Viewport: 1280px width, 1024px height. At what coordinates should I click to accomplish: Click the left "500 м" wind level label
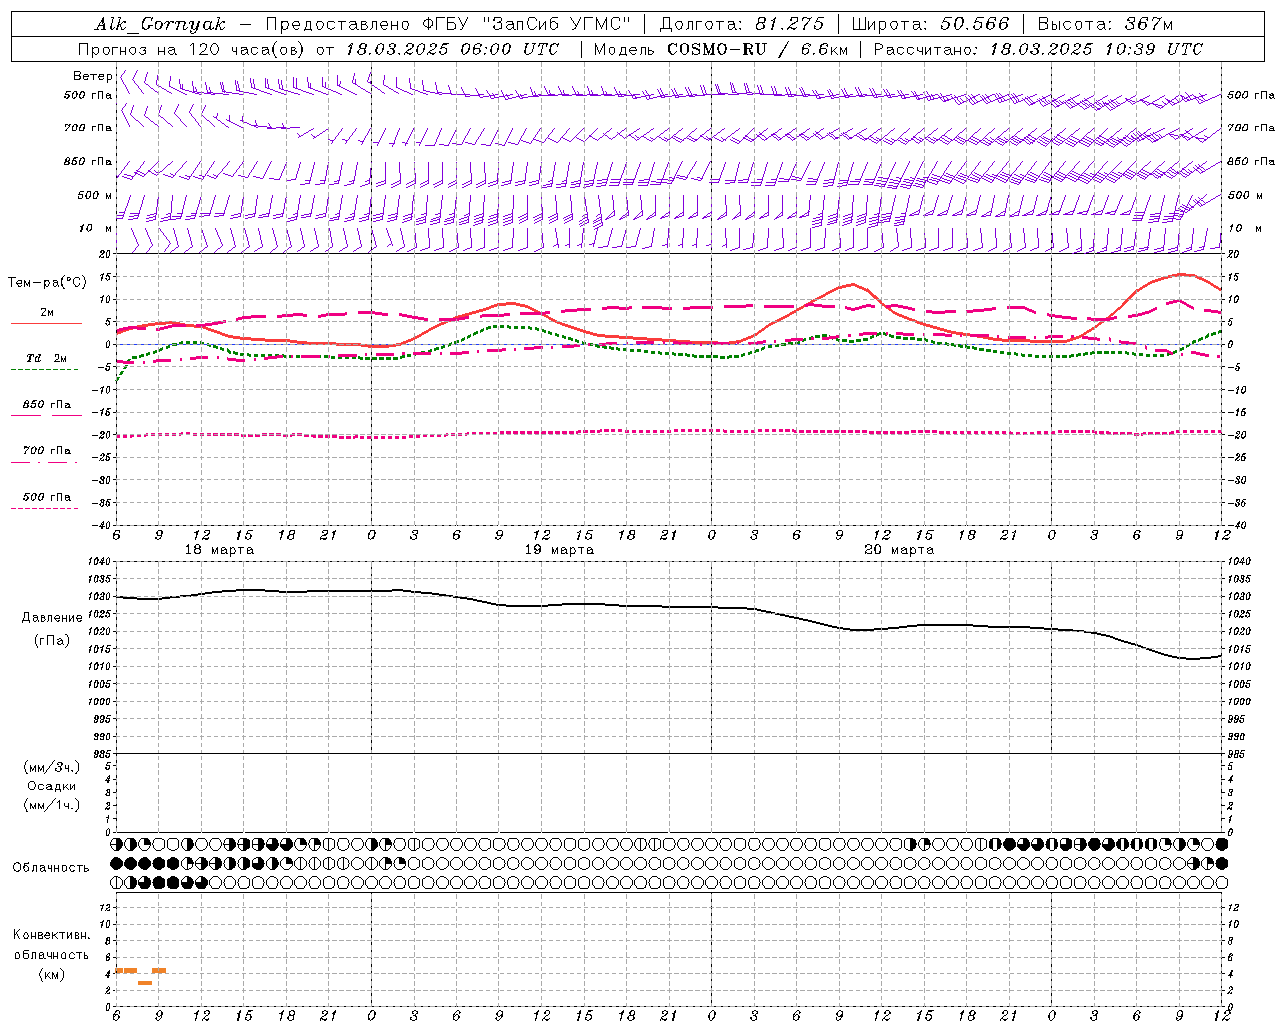click(x=95, y=196)
